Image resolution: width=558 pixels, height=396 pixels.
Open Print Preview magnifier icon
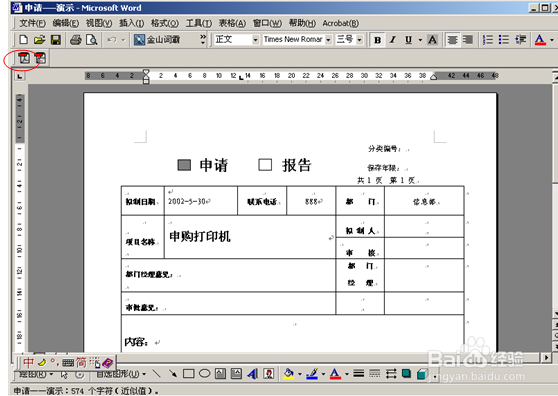click(92, 39)
